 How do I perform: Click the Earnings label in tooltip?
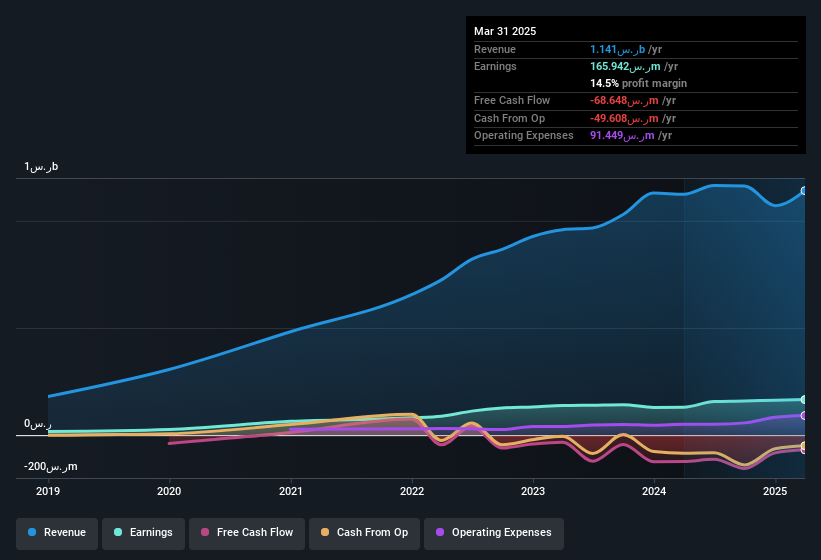[495, 66]
